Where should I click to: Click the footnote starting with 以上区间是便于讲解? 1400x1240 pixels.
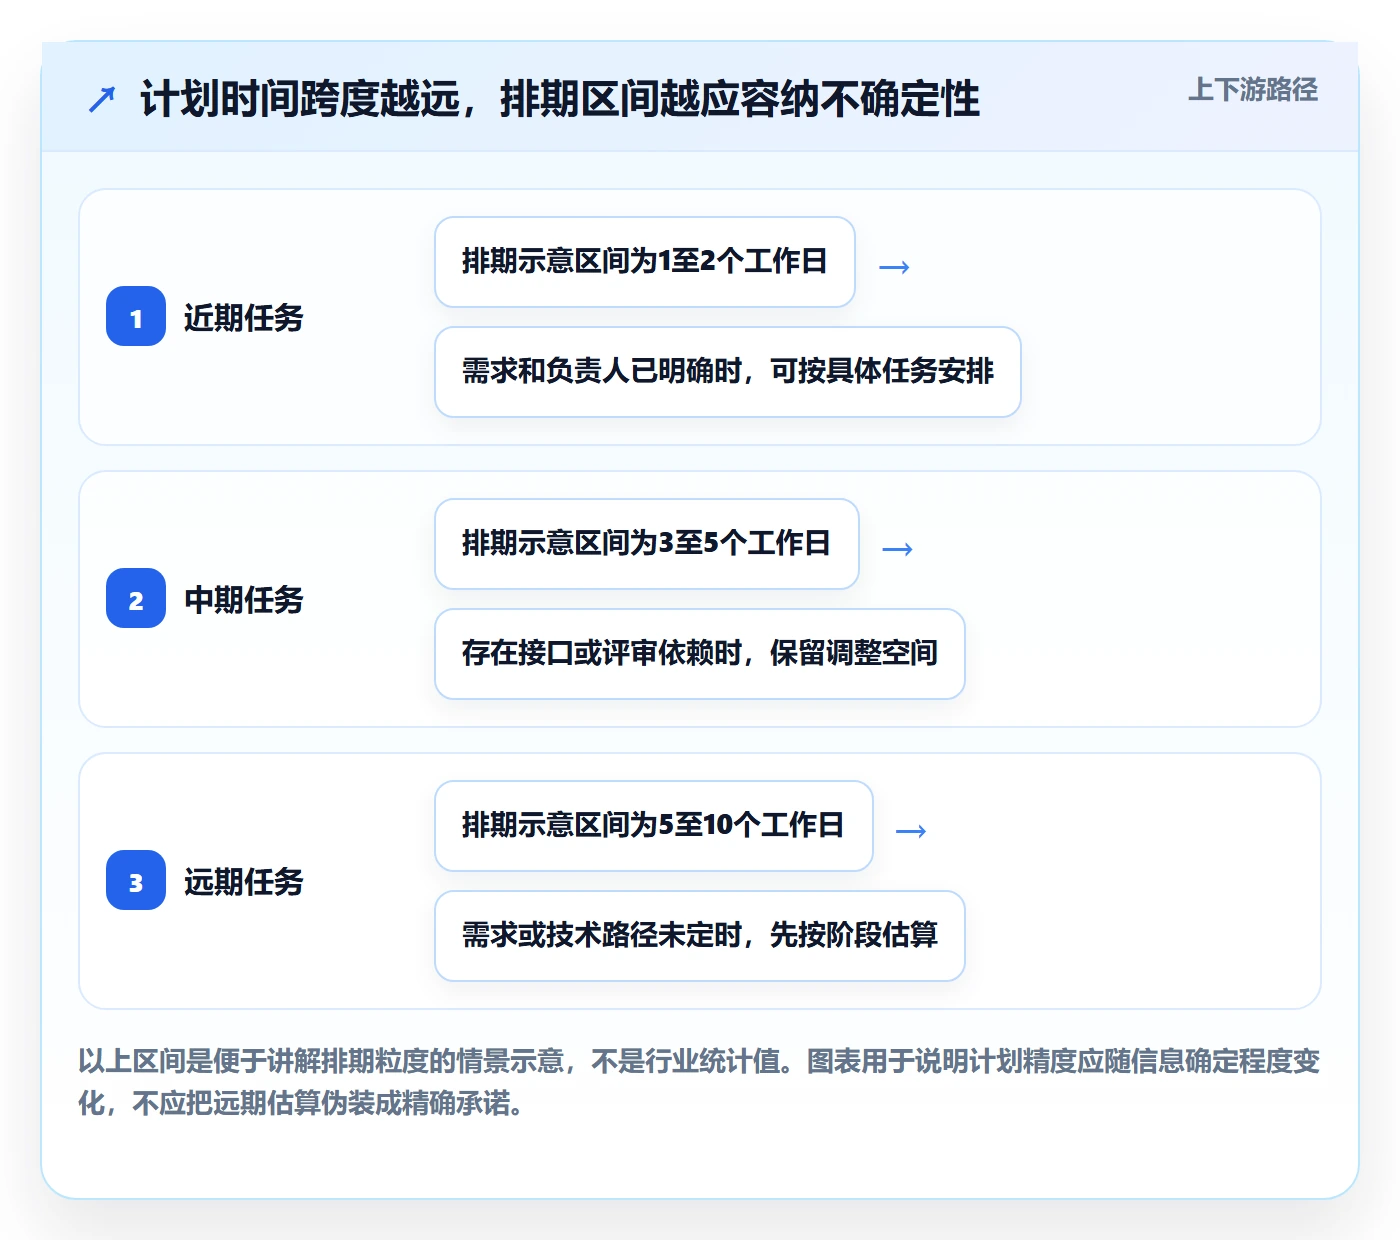(x=700, y=1082)
